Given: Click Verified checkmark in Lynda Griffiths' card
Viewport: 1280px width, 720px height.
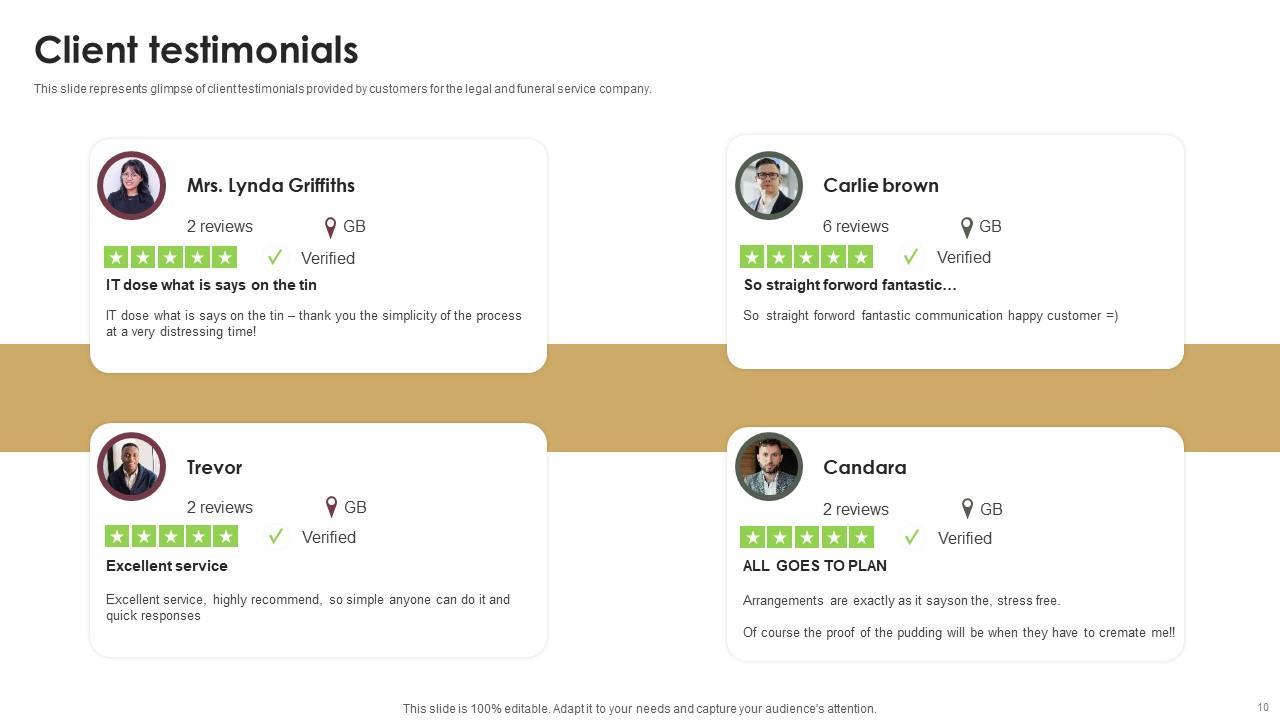Looking at the screenshot, I should [x=275, y=258].
